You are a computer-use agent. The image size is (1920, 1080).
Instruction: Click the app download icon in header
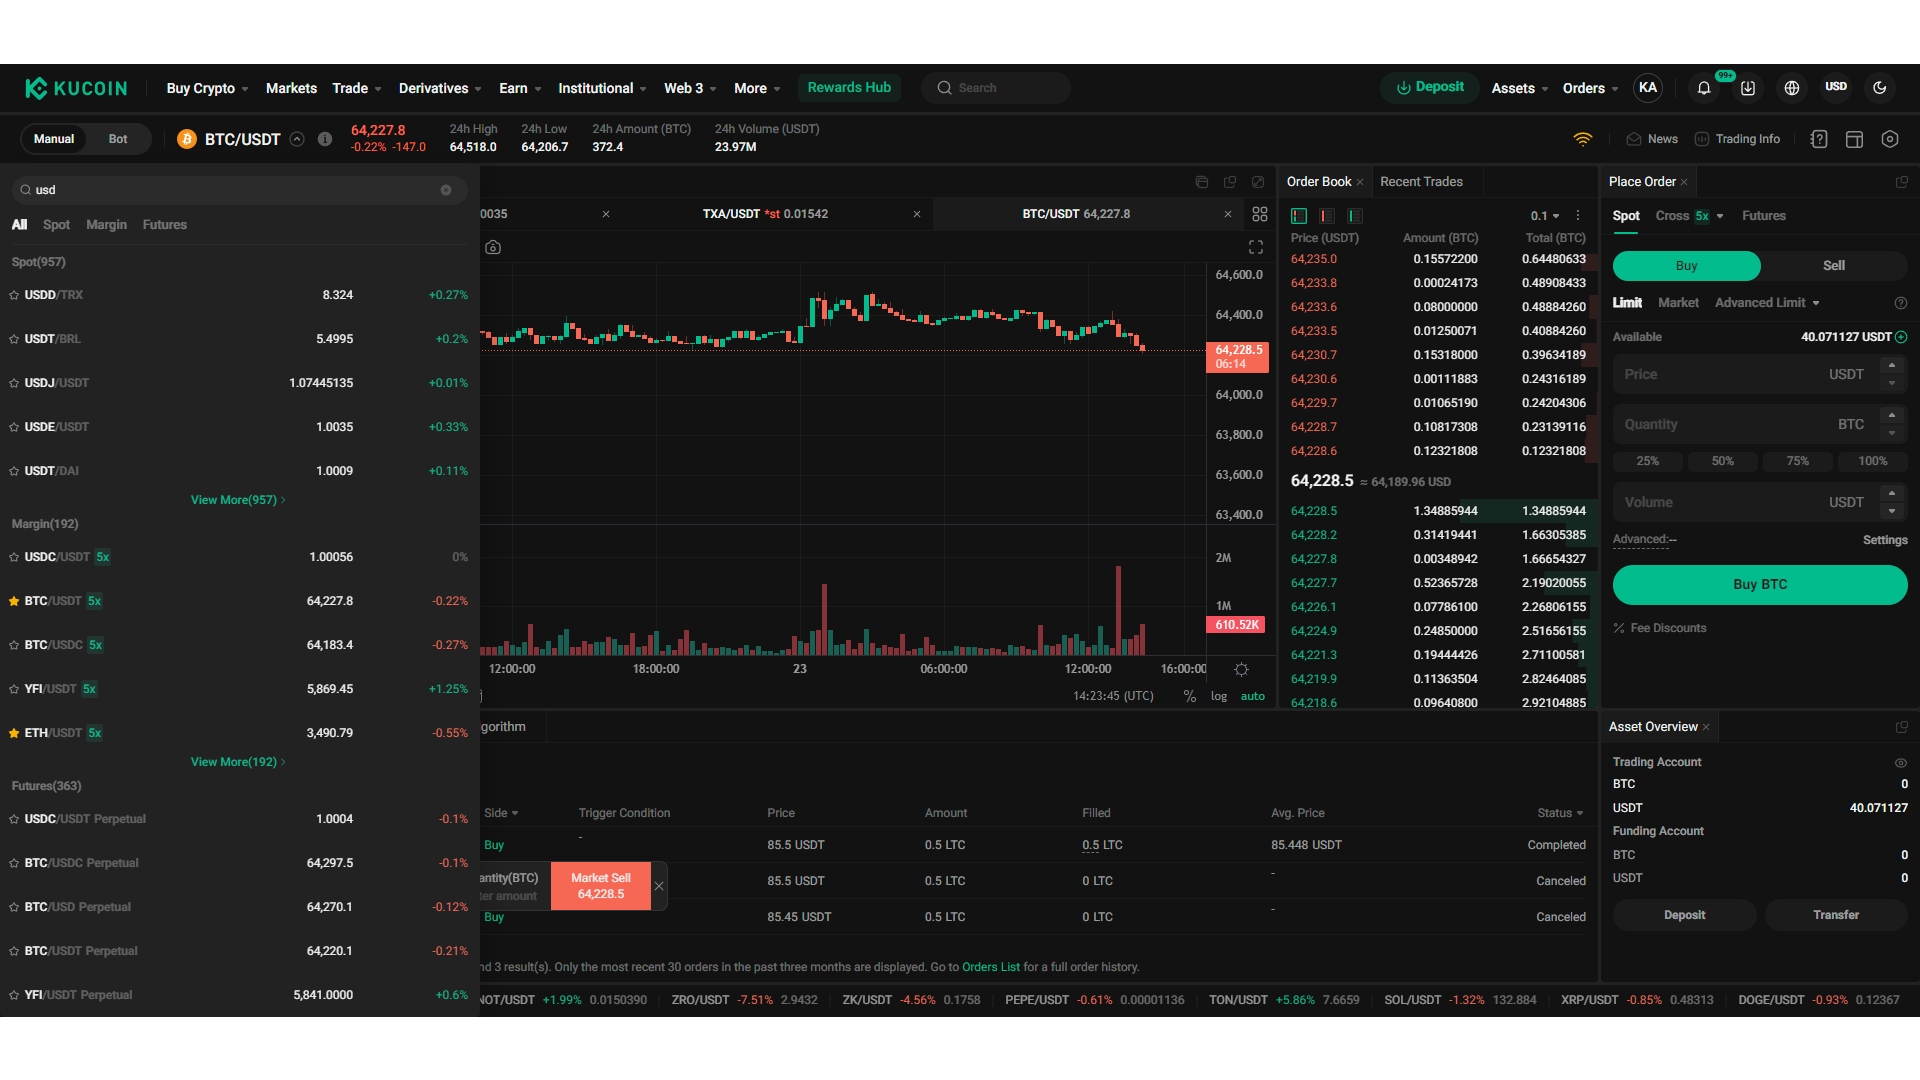1748,88
